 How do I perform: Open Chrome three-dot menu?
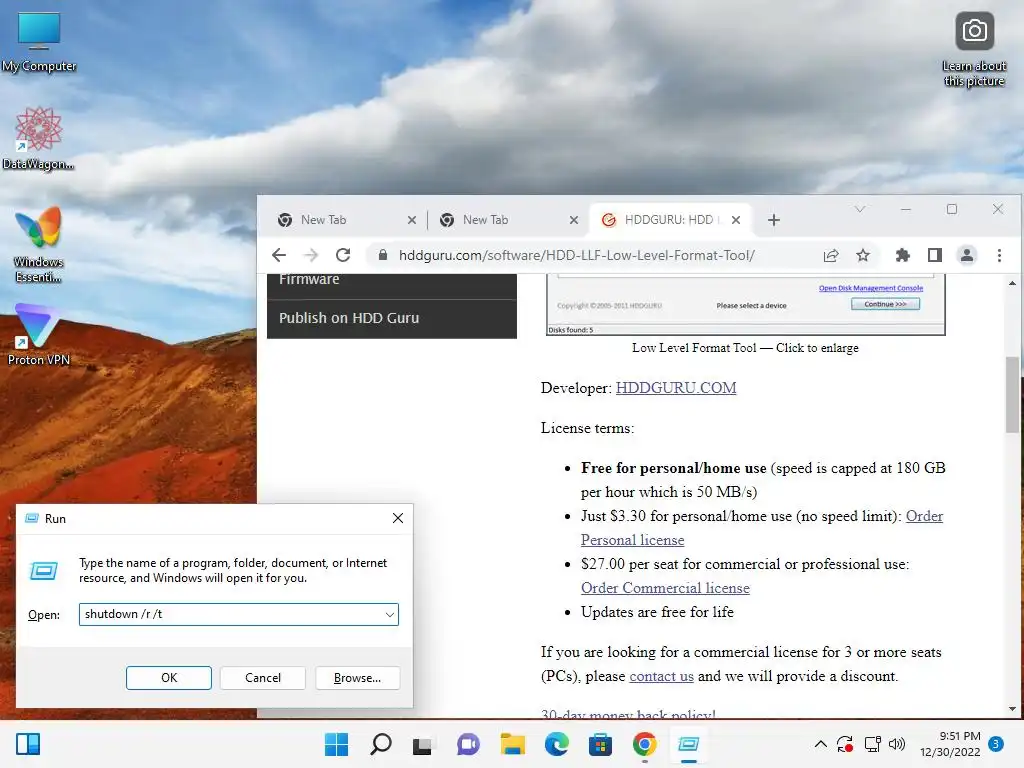tap(999, 255)
